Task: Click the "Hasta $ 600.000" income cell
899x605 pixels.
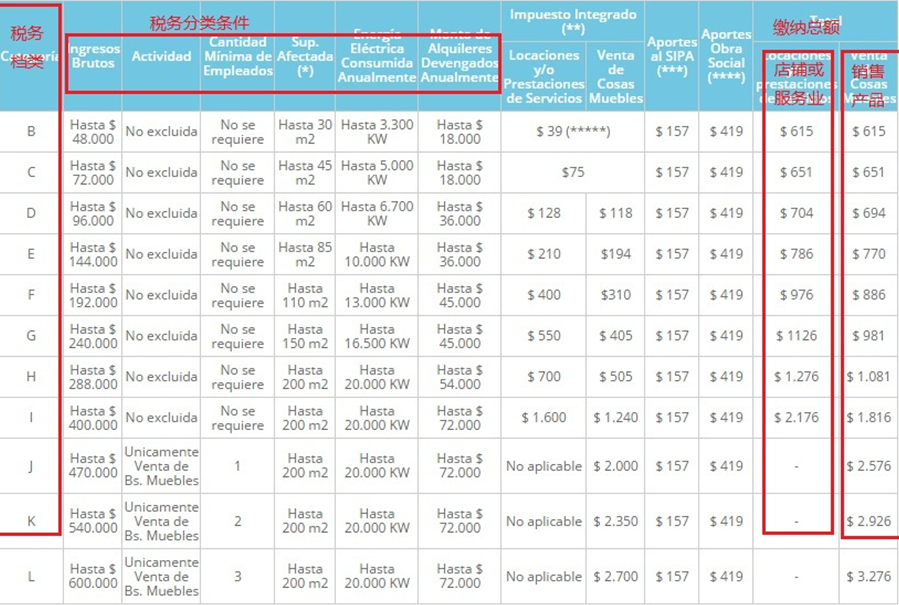Action: (x=92, y=576)
